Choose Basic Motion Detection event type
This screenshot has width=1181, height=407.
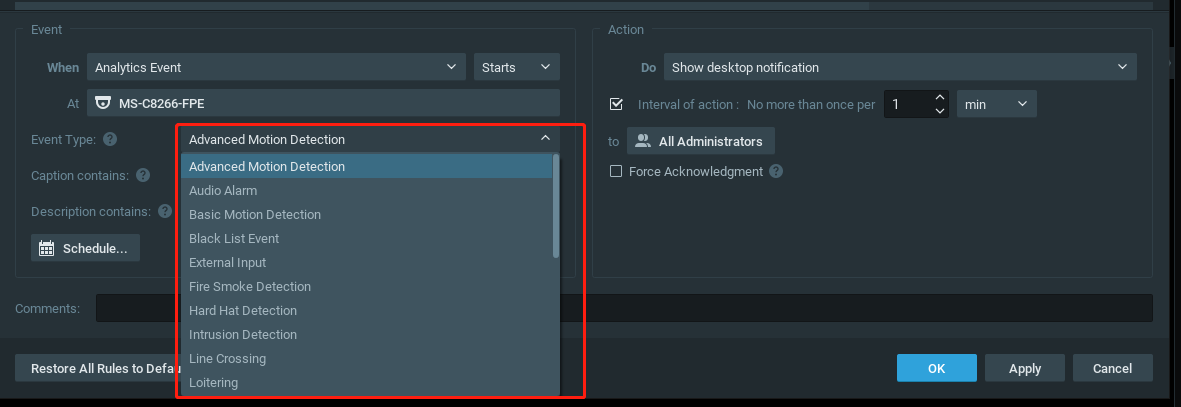coord(367,215)
